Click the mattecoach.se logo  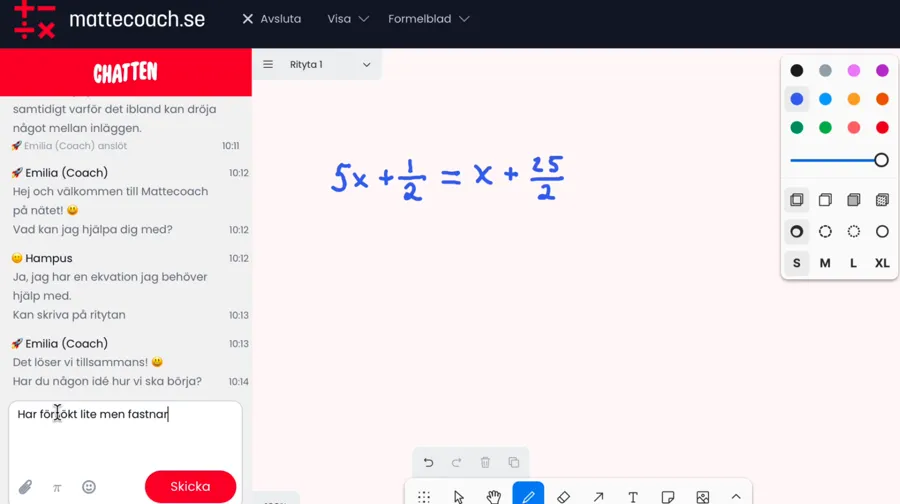[x=109, y=21]
